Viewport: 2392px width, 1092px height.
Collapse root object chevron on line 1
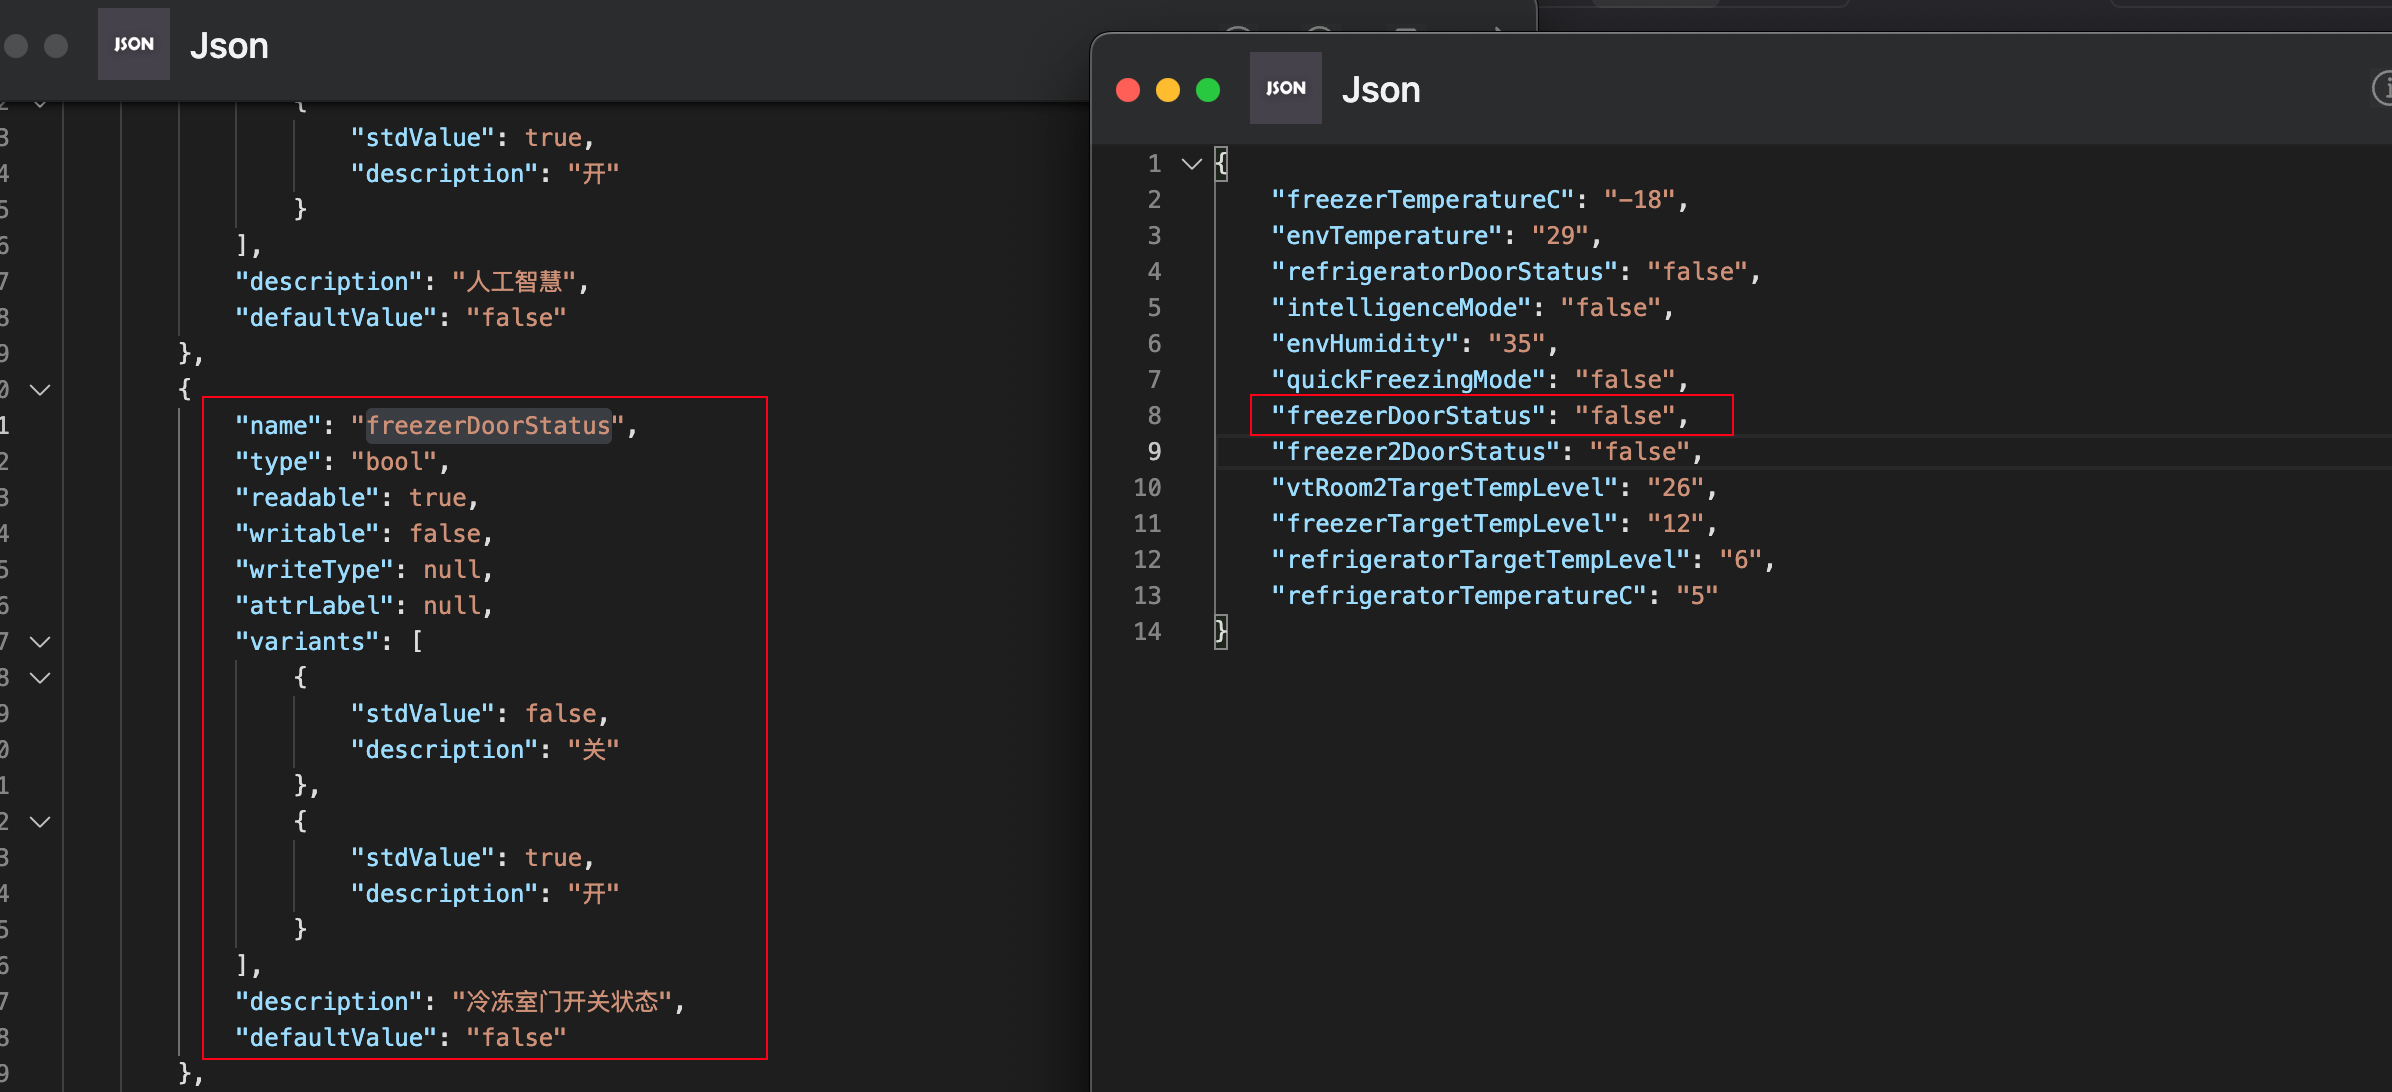point(1191,164)
